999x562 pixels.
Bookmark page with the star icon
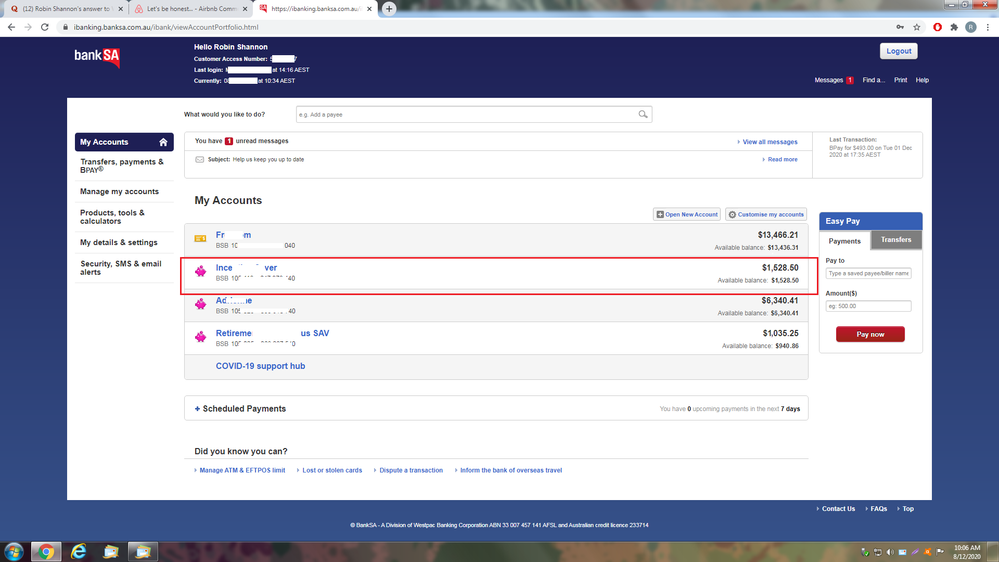916,27
